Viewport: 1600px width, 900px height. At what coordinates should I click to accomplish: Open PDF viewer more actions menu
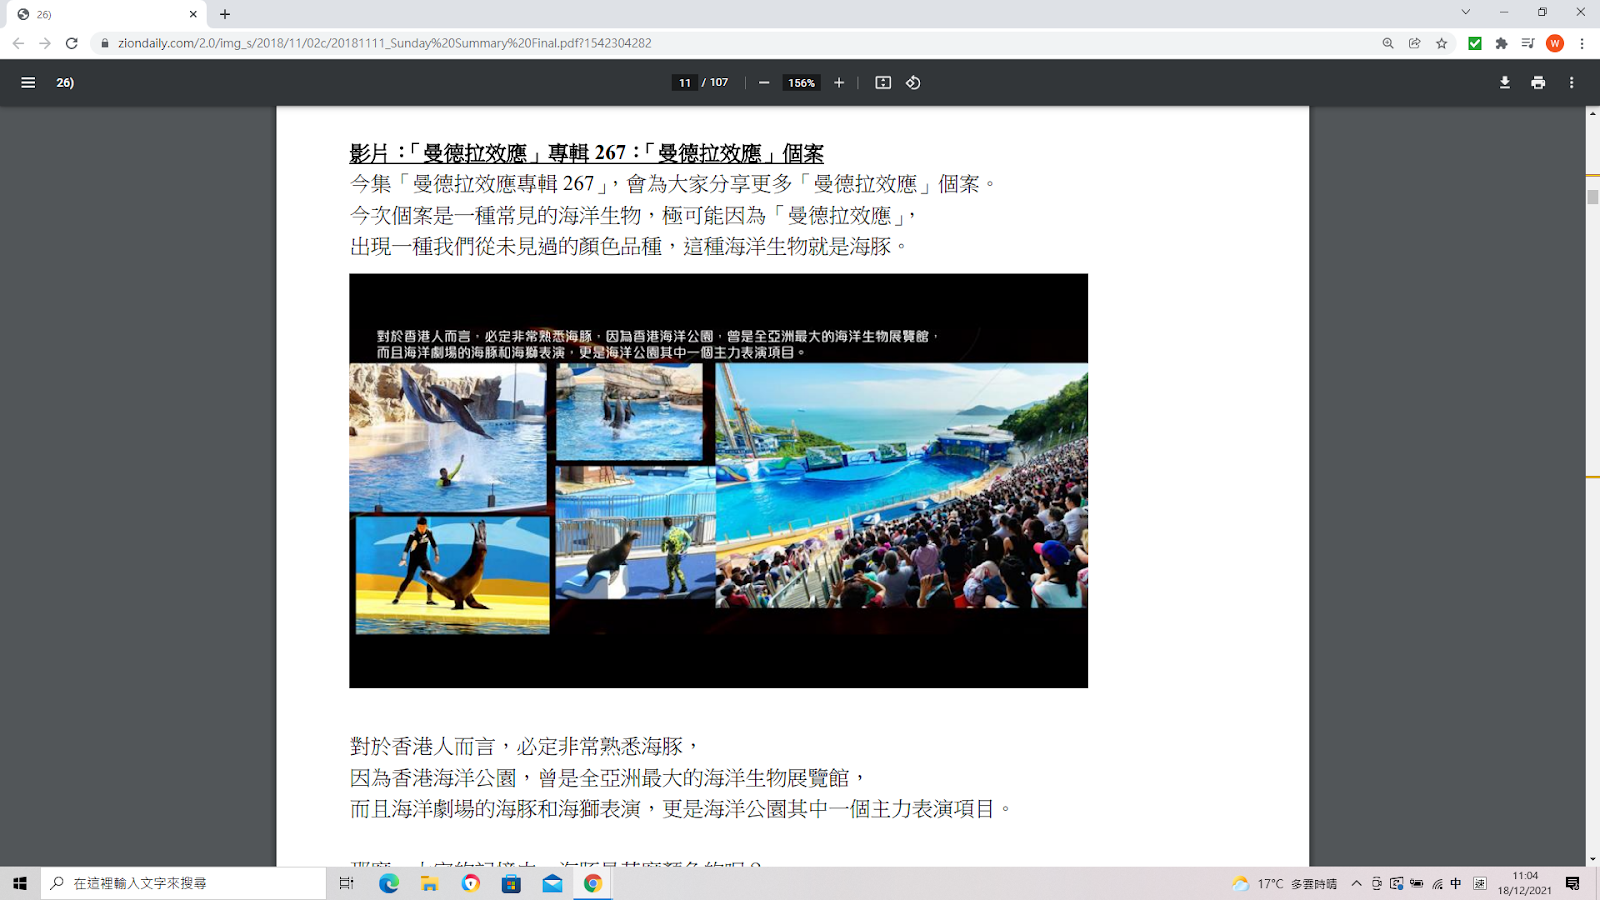click(1572, 83)
